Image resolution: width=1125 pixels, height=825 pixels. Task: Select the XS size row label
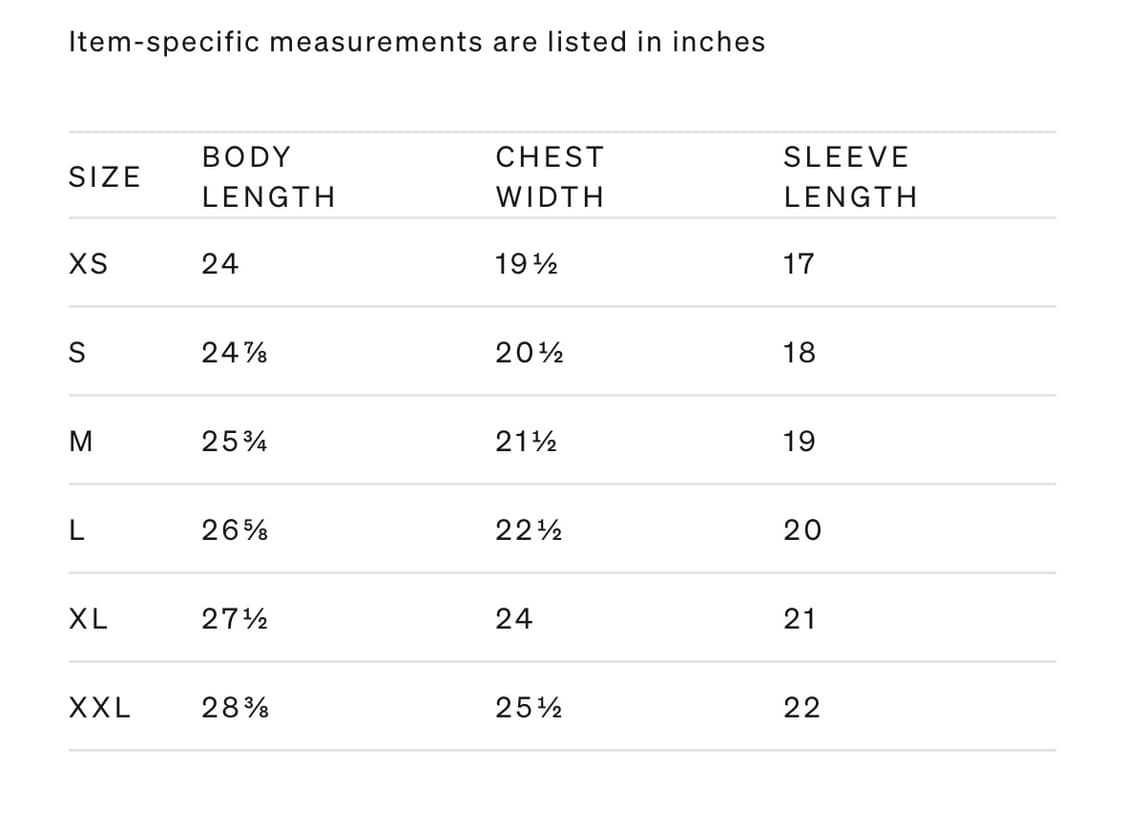coord(89,265)
